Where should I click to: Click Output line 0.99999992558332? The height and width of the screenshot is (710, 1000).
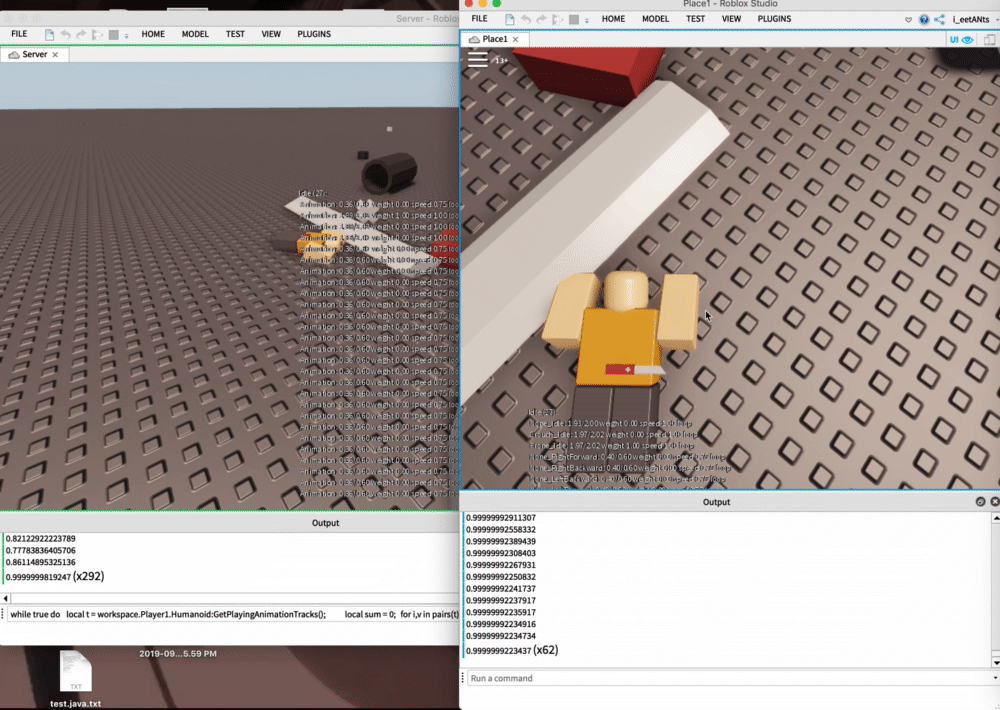click(x=501, y=529)
